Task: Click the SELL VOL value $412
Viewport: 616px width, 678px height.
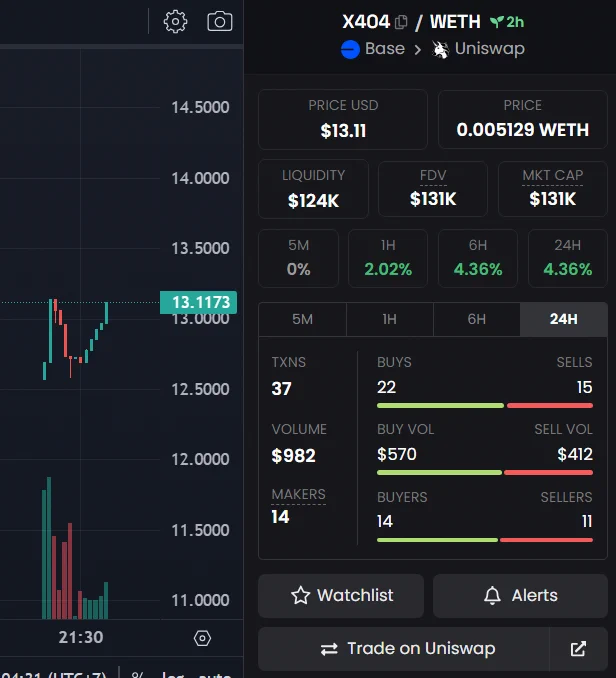Action: [x=575, y=454]
